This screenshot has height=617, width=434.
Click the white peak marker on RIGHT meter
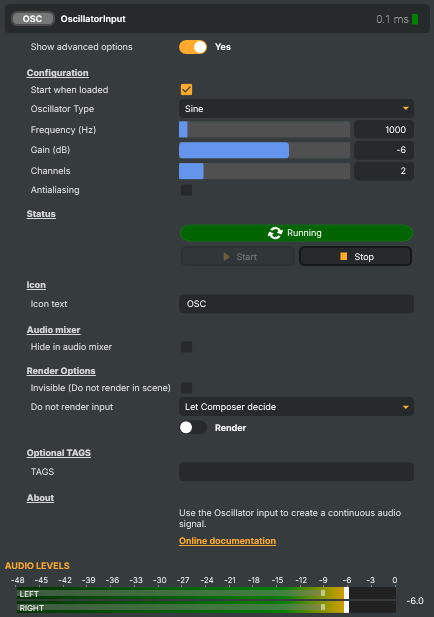coord(346,607)
